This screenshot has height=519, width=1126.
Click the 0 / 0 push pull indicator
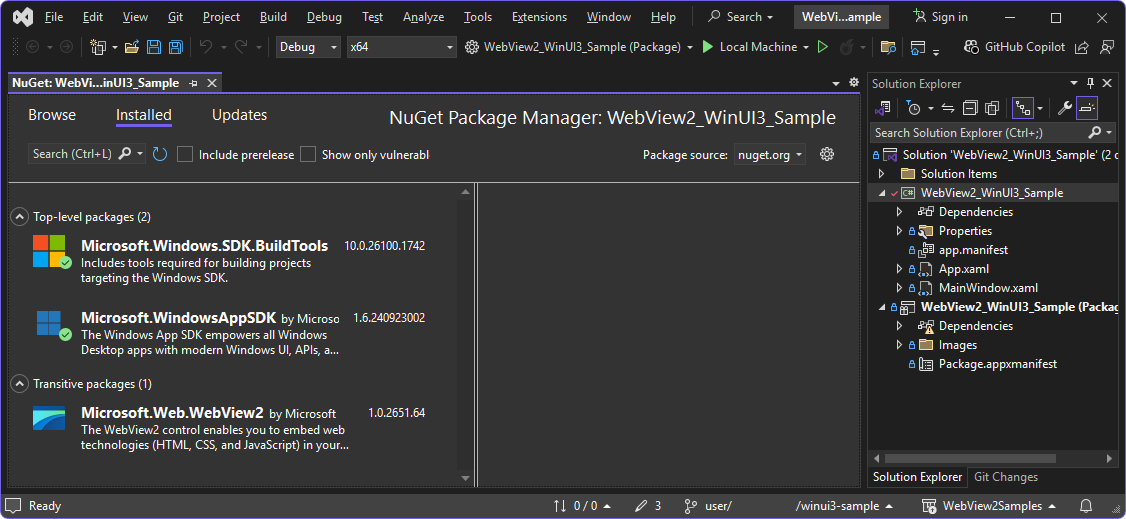[582, 505]
